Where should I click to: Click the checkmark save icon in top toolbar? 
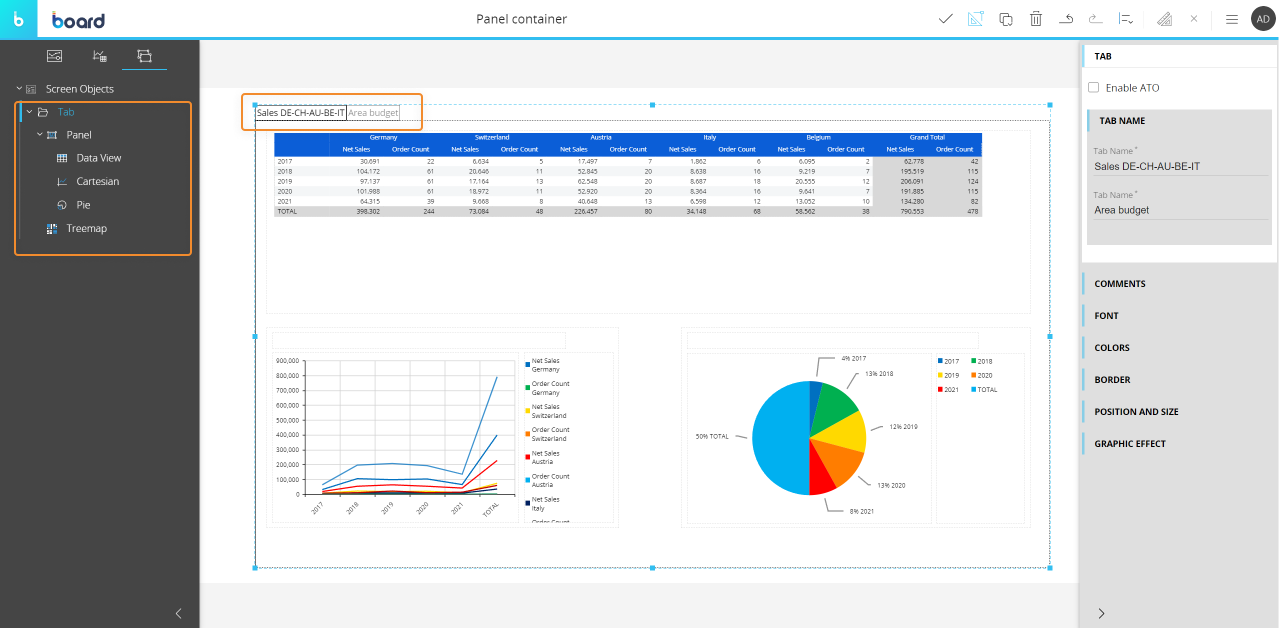click(945, 19)
